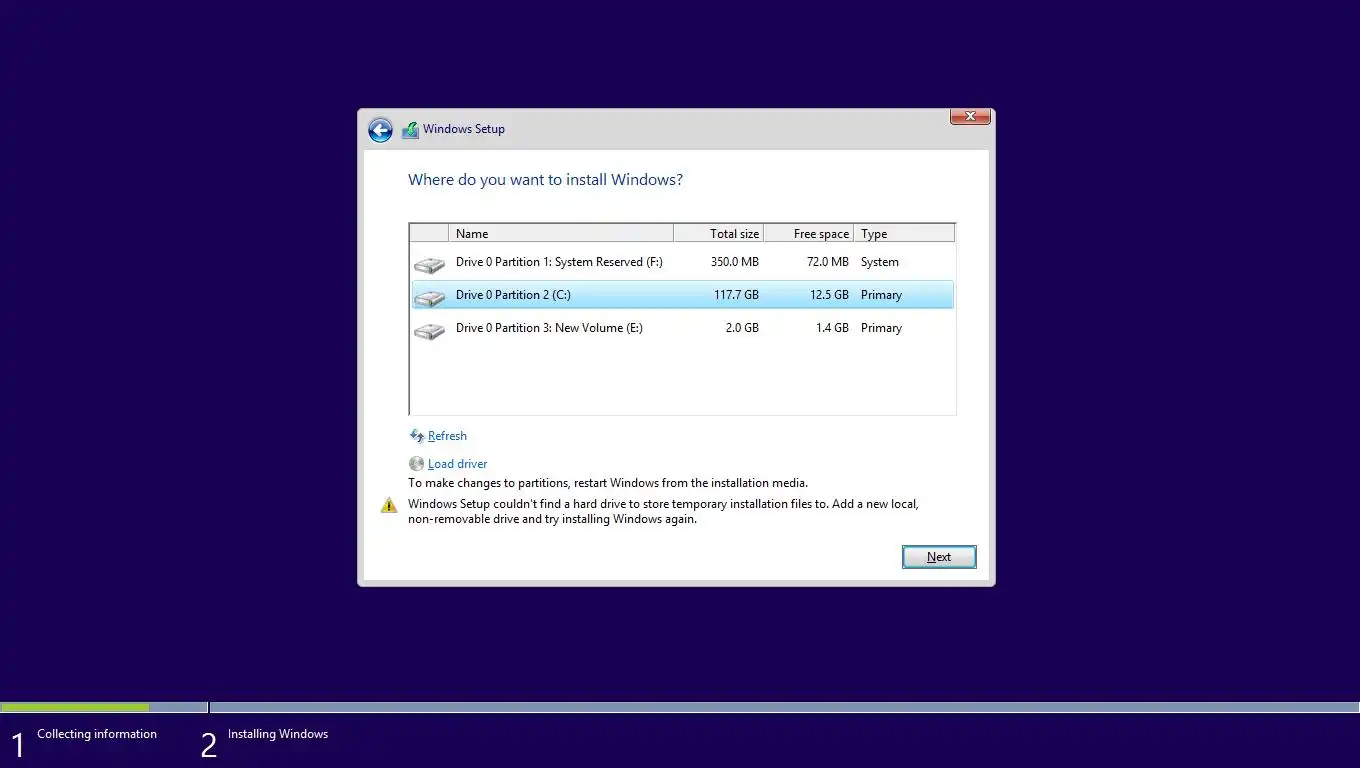Sort by the Total size column header
Image resolution: width=1360 pixels, height=768 pixels.
(719, 233)
